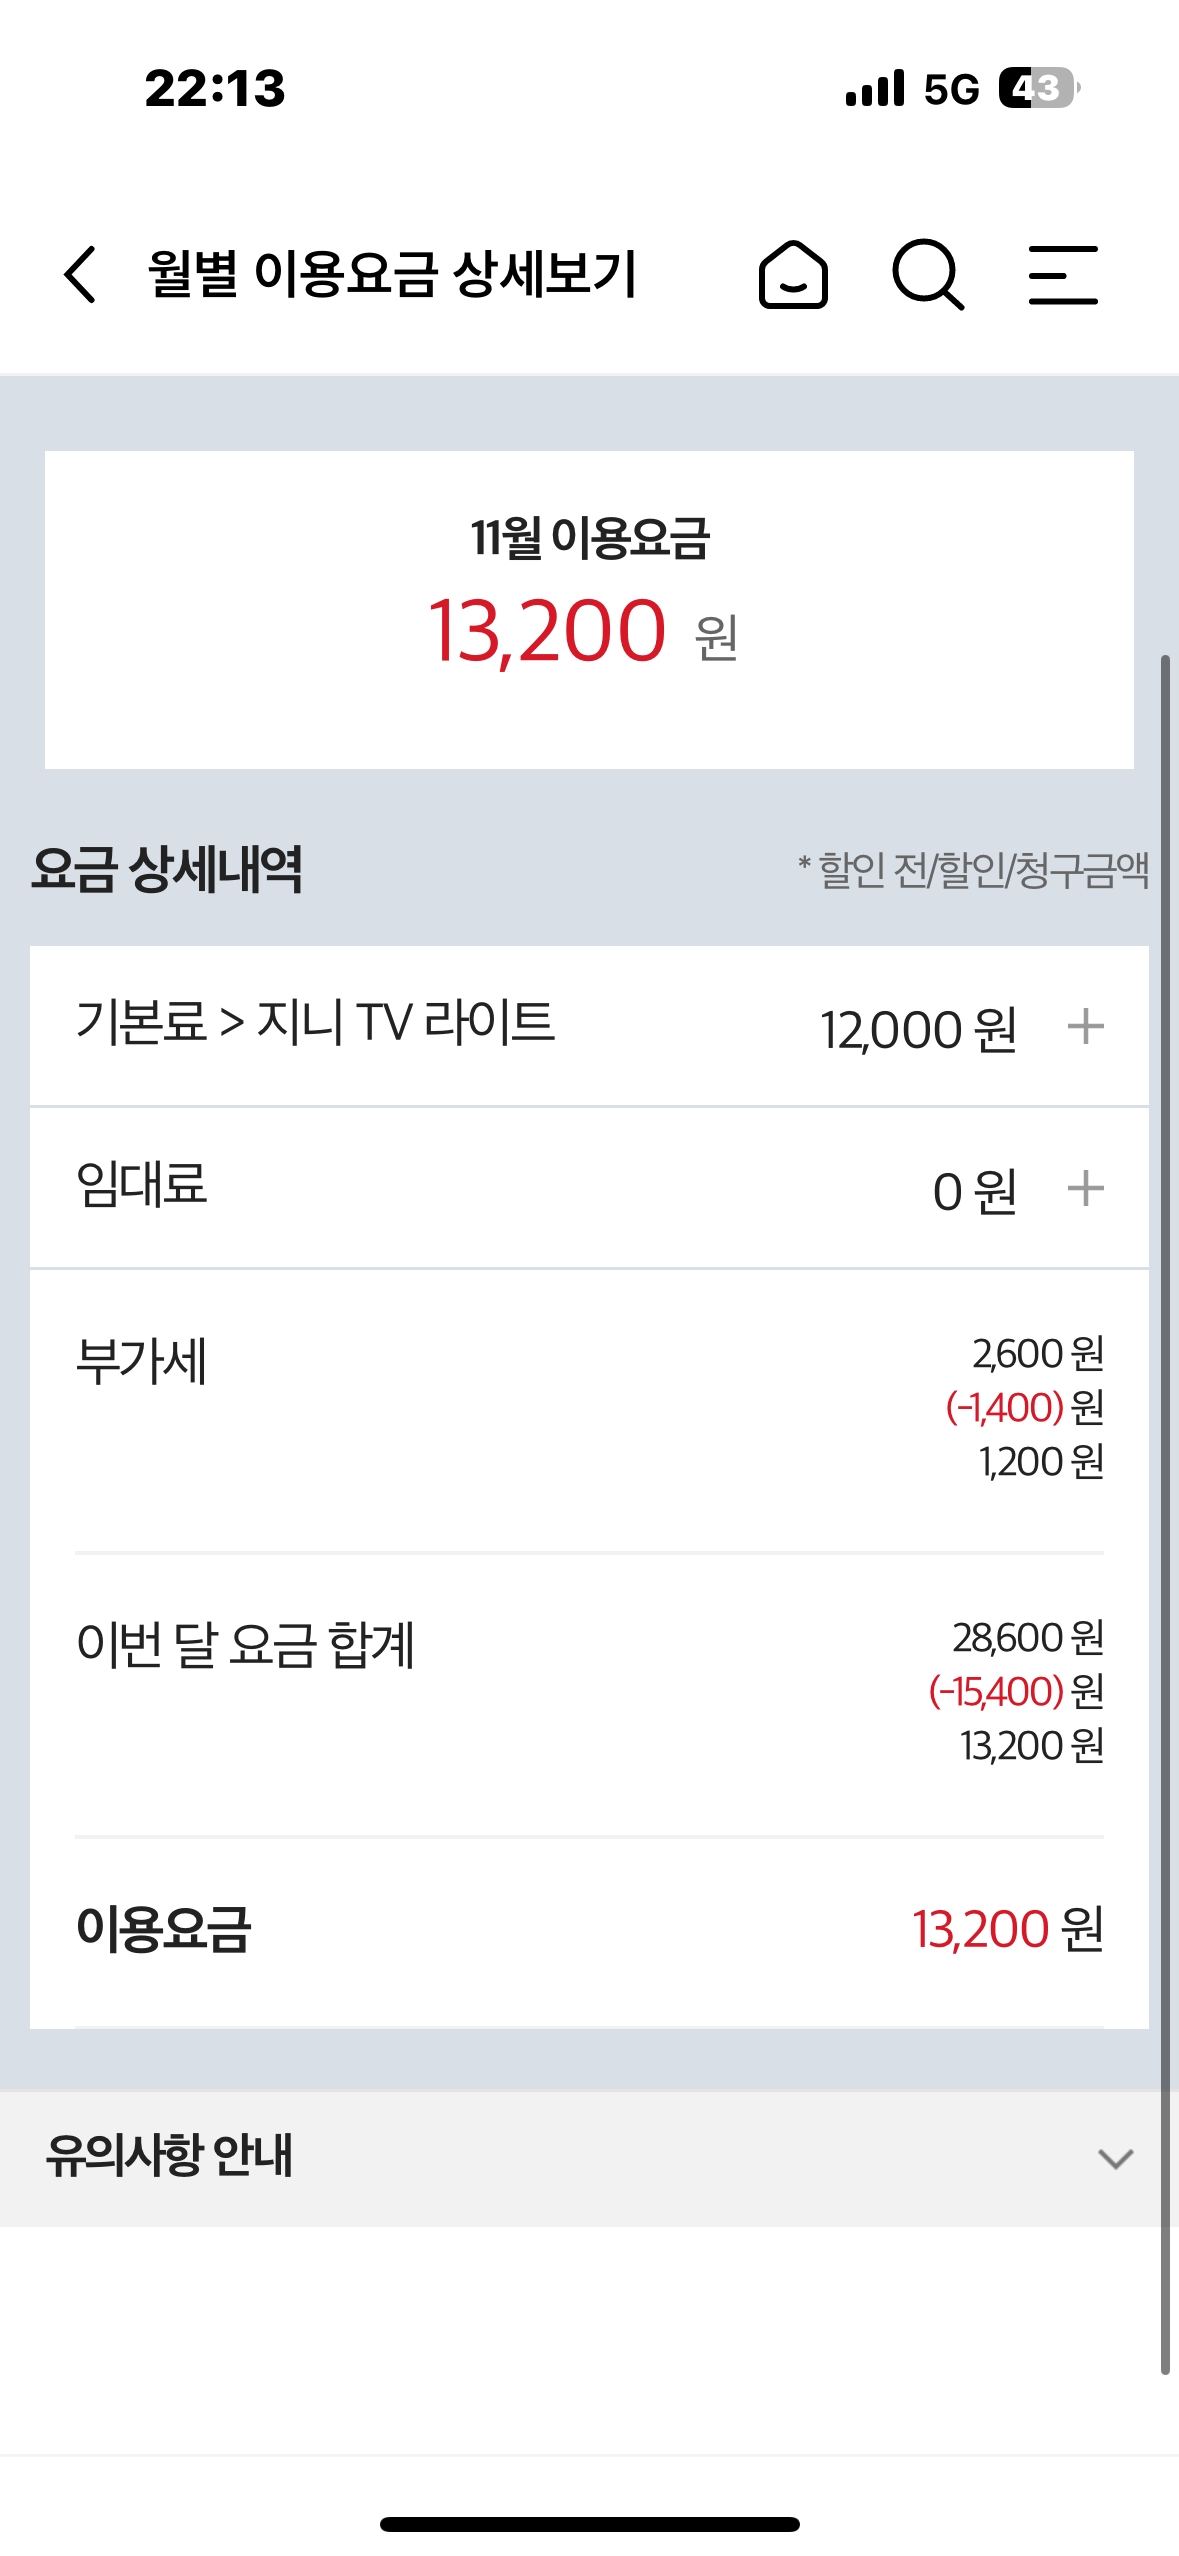This screenshot has width=1179, height=2556.
Task: Select the 지니 TV 라이트 plan label
Action: tap(406, 1023)
